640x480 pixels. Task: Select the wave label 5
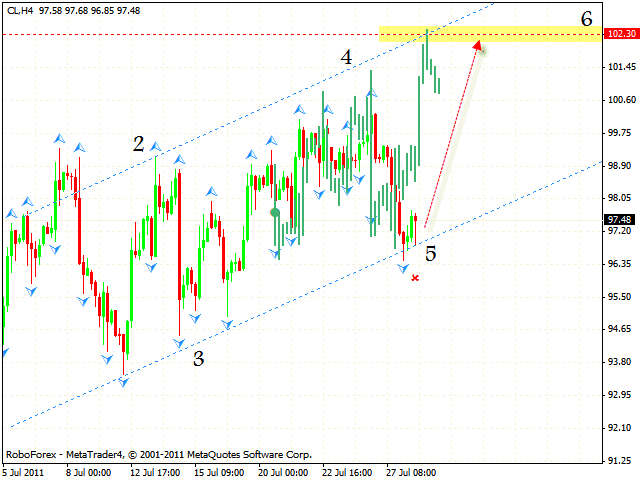(430, 253)
